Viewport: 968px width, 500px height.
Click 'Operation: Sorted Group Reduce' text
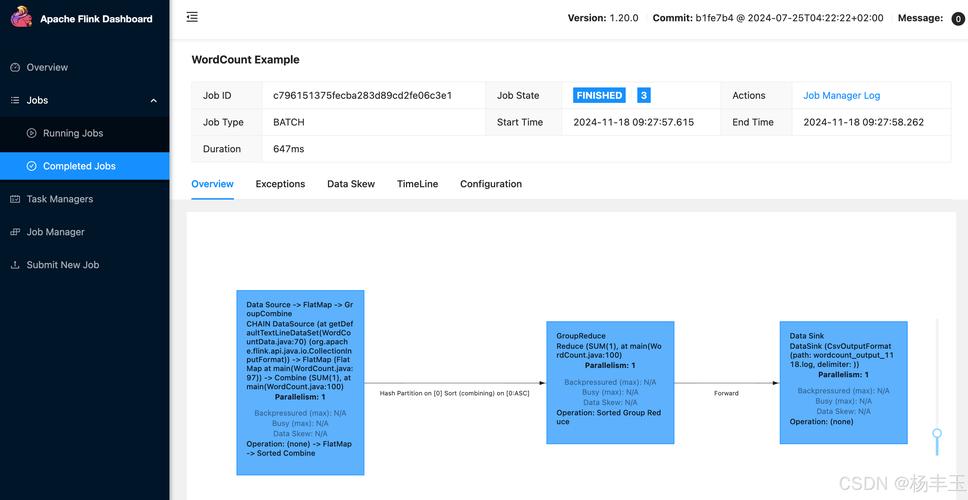tap(609, 417)
